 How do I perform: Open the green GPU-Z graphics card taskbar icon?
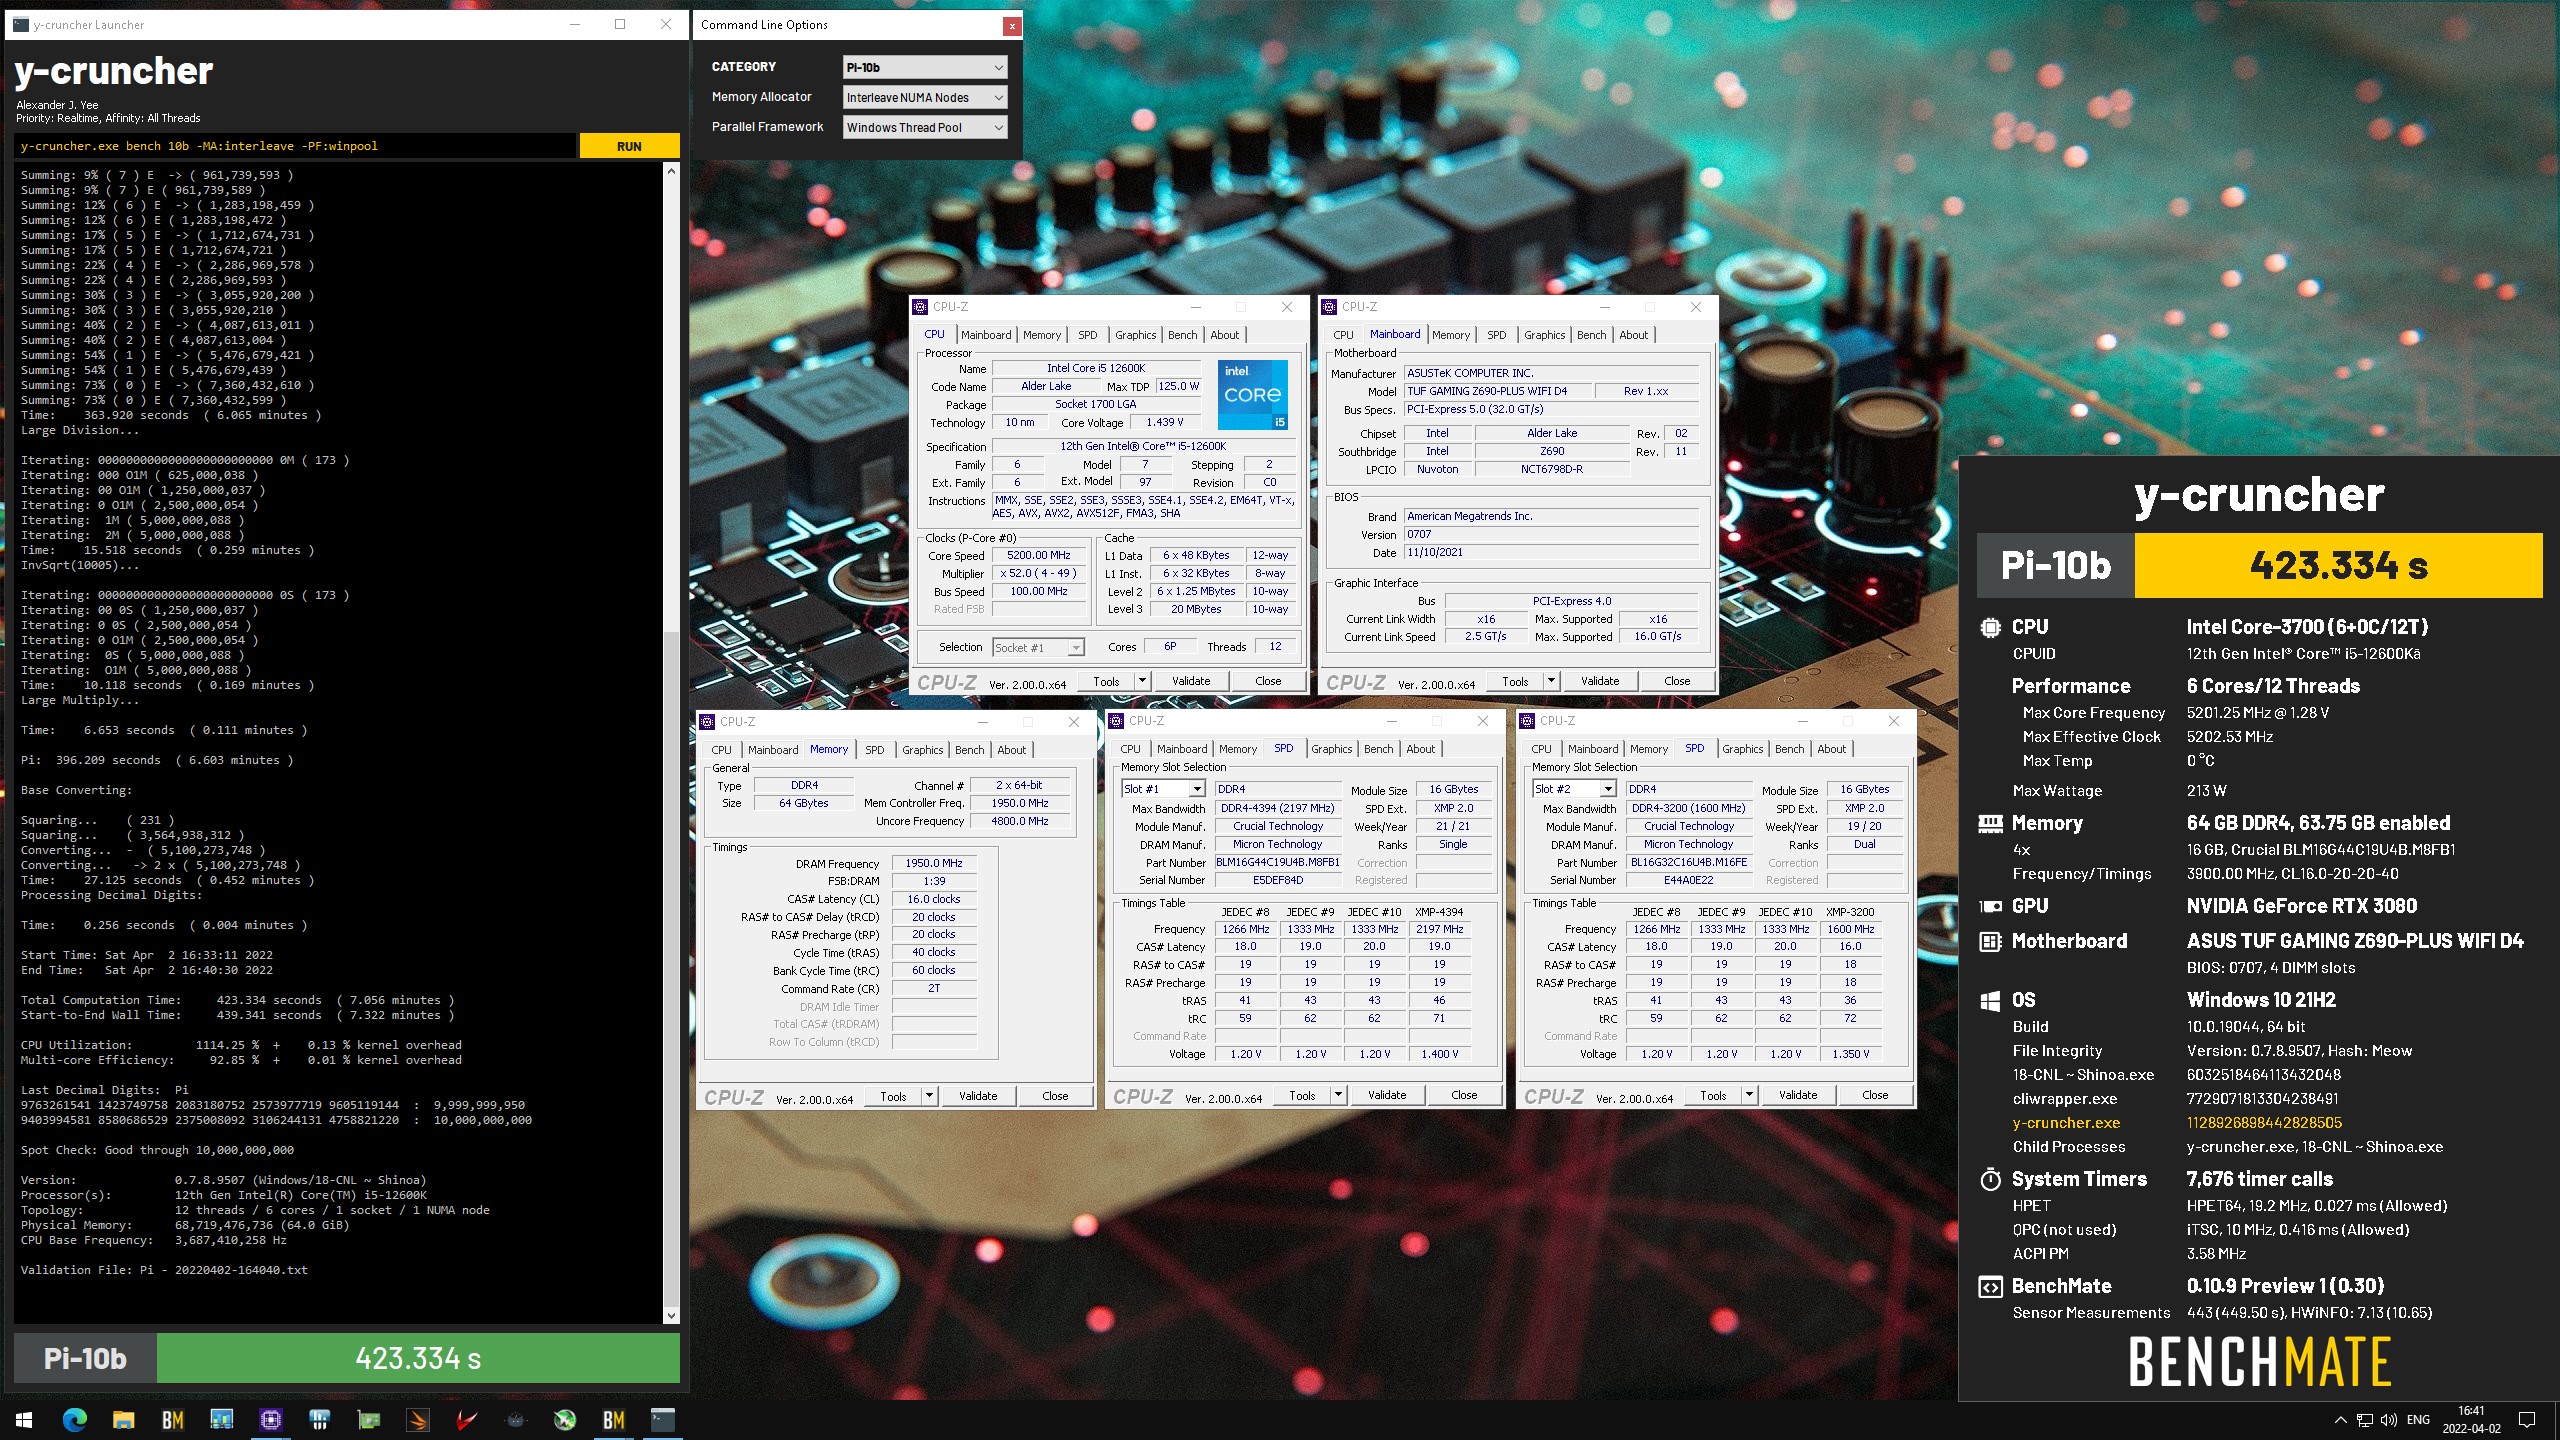pos(369,1419)
